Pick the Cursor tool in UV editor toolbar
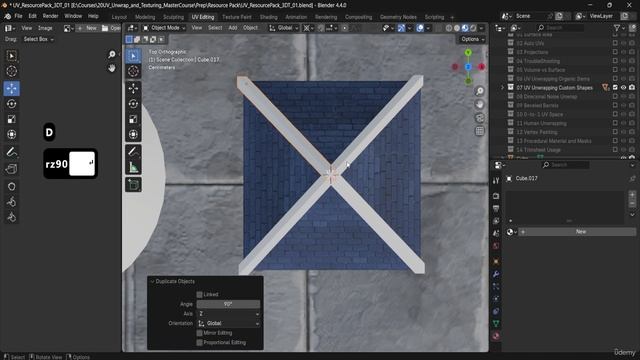The image size is (640, 360). click(x=11, y=71)
